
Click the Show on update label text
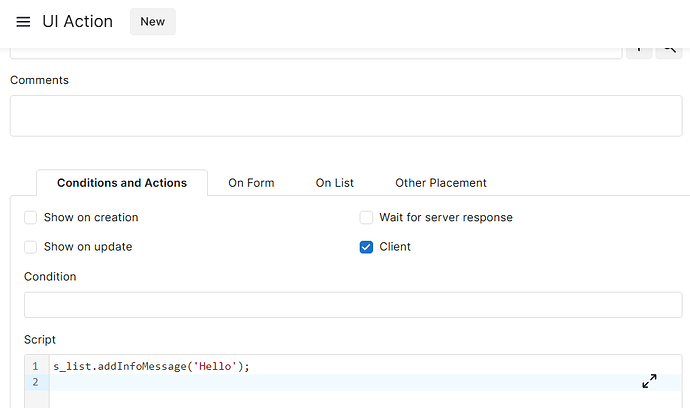pos(88,247)
